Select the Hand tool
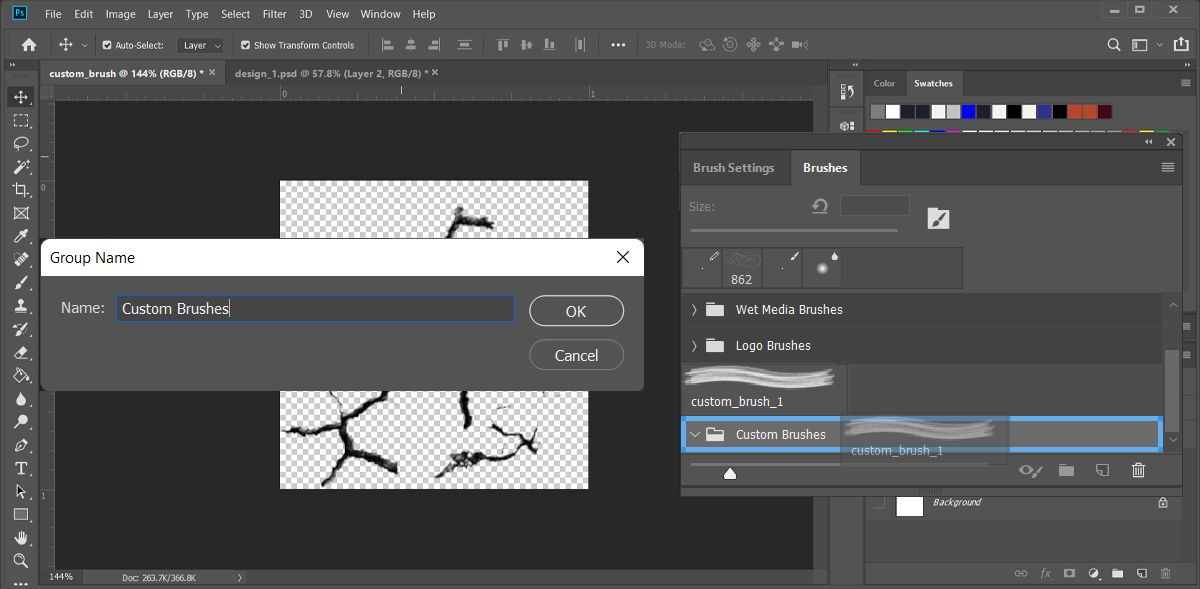This screenshot has height=589, width=1200. pos(20,538)
